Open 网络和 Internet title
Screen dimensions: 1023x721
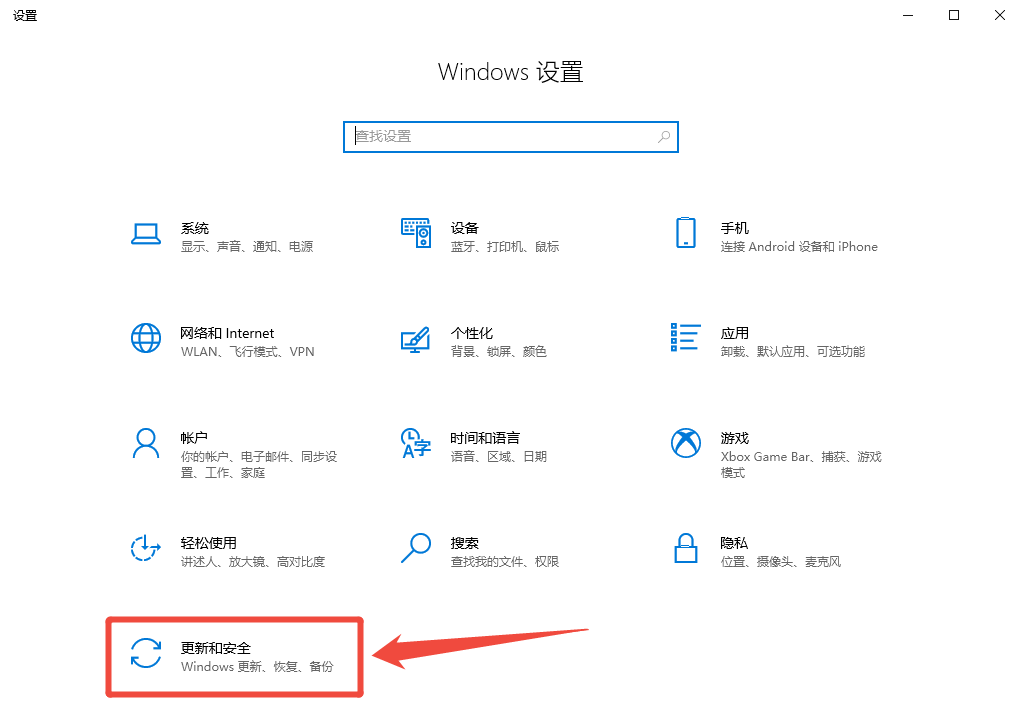227,333
